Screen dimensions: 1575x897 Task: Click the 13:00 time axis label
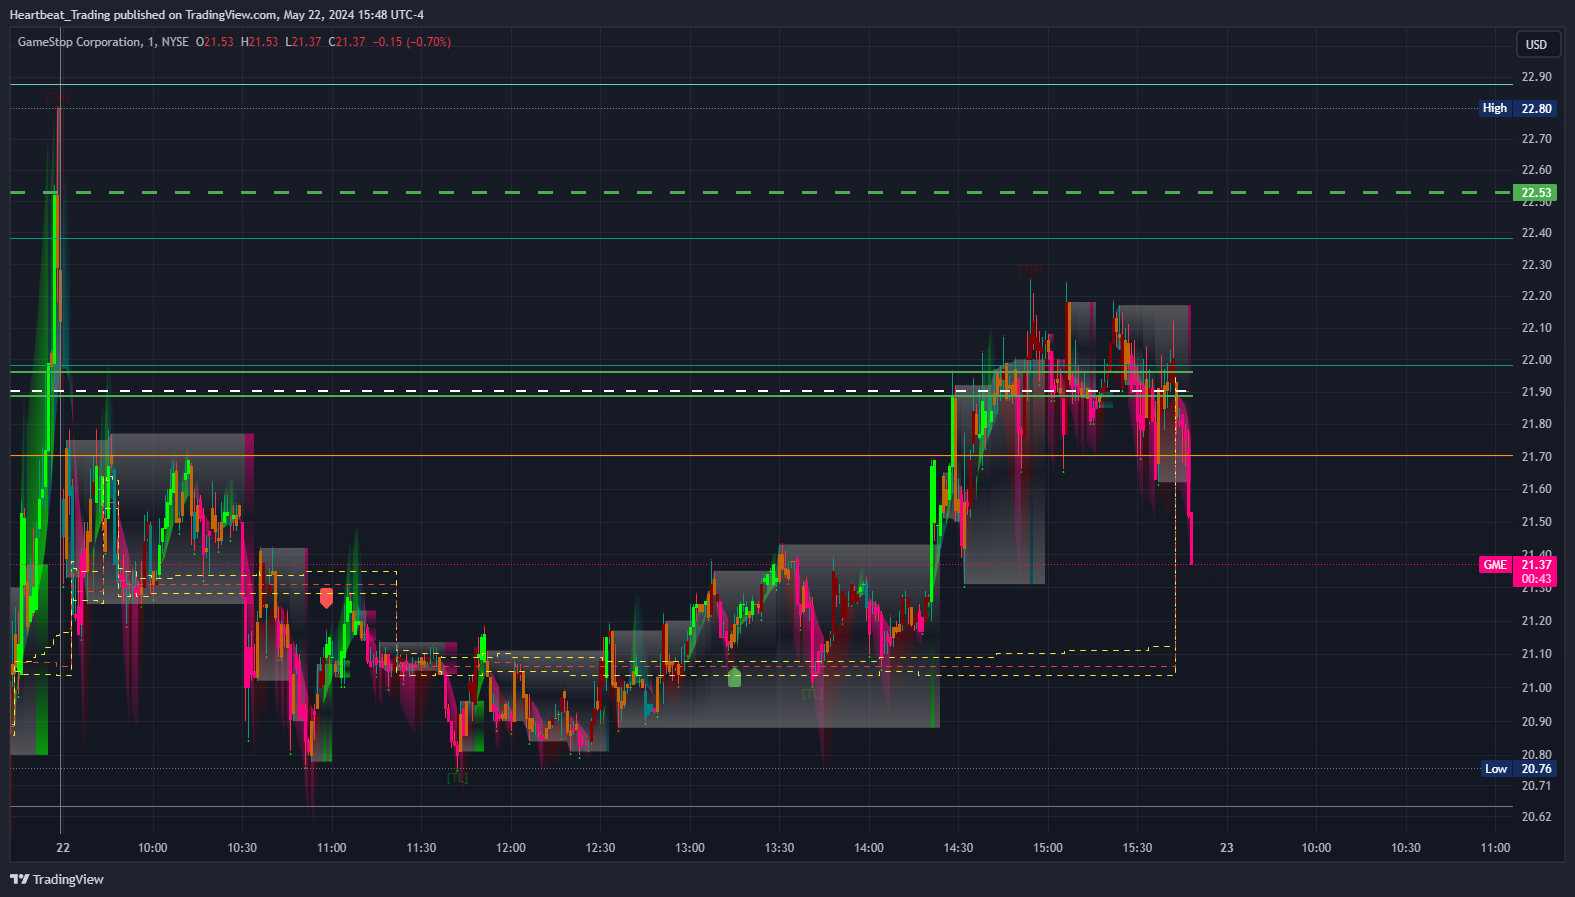(690, 848)
